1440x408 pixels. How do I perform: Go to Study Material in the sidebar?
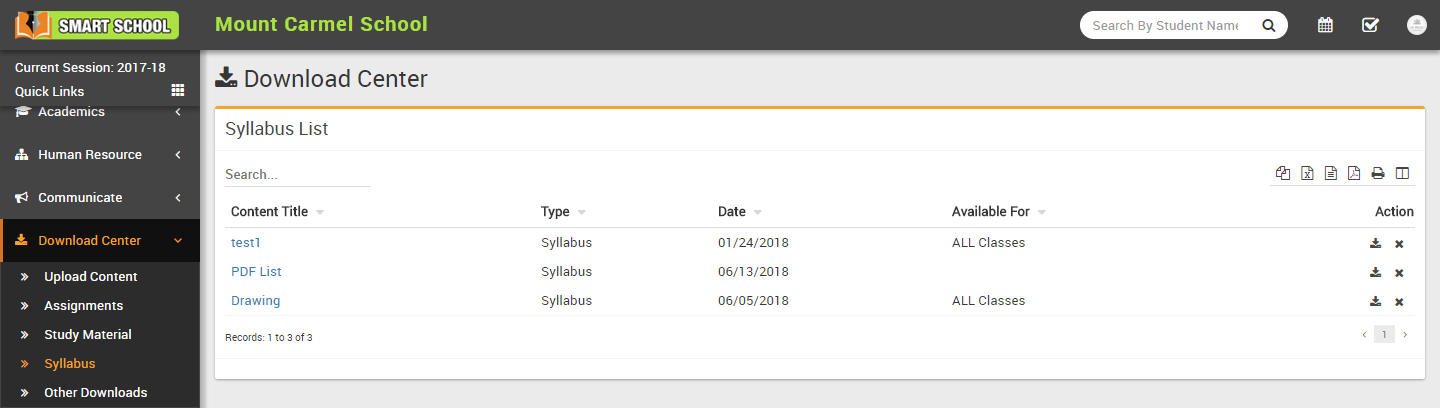88,335
